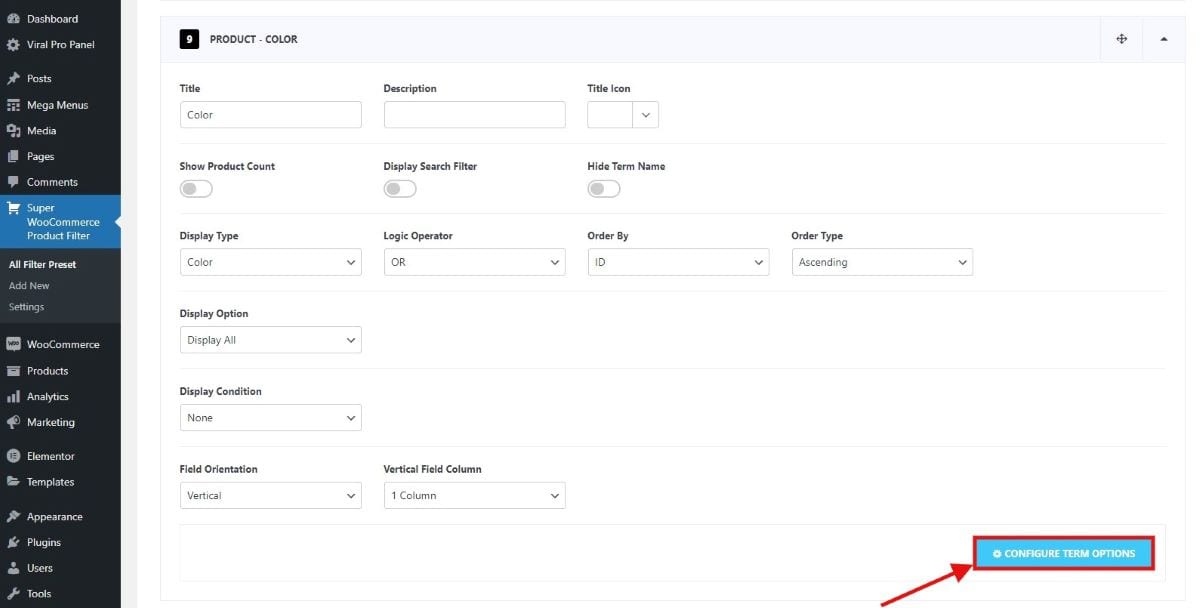Screen dimensions: 1200x608
Task: Toggle Display Search Filter switch
Action: [x=400, y=189]
